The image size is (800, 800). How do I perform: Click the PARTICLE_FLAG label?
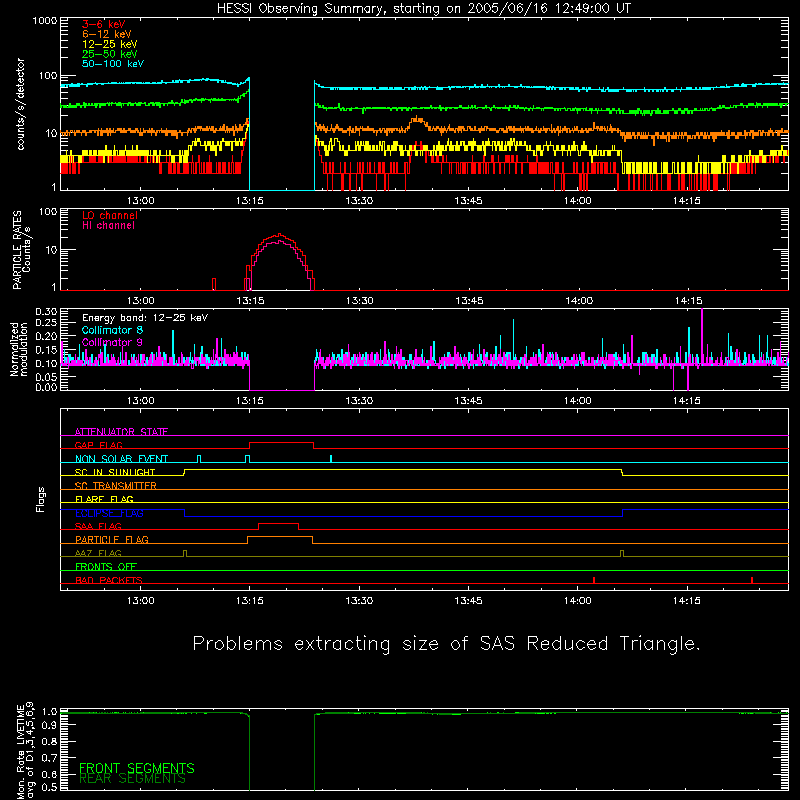pos(112,539)
